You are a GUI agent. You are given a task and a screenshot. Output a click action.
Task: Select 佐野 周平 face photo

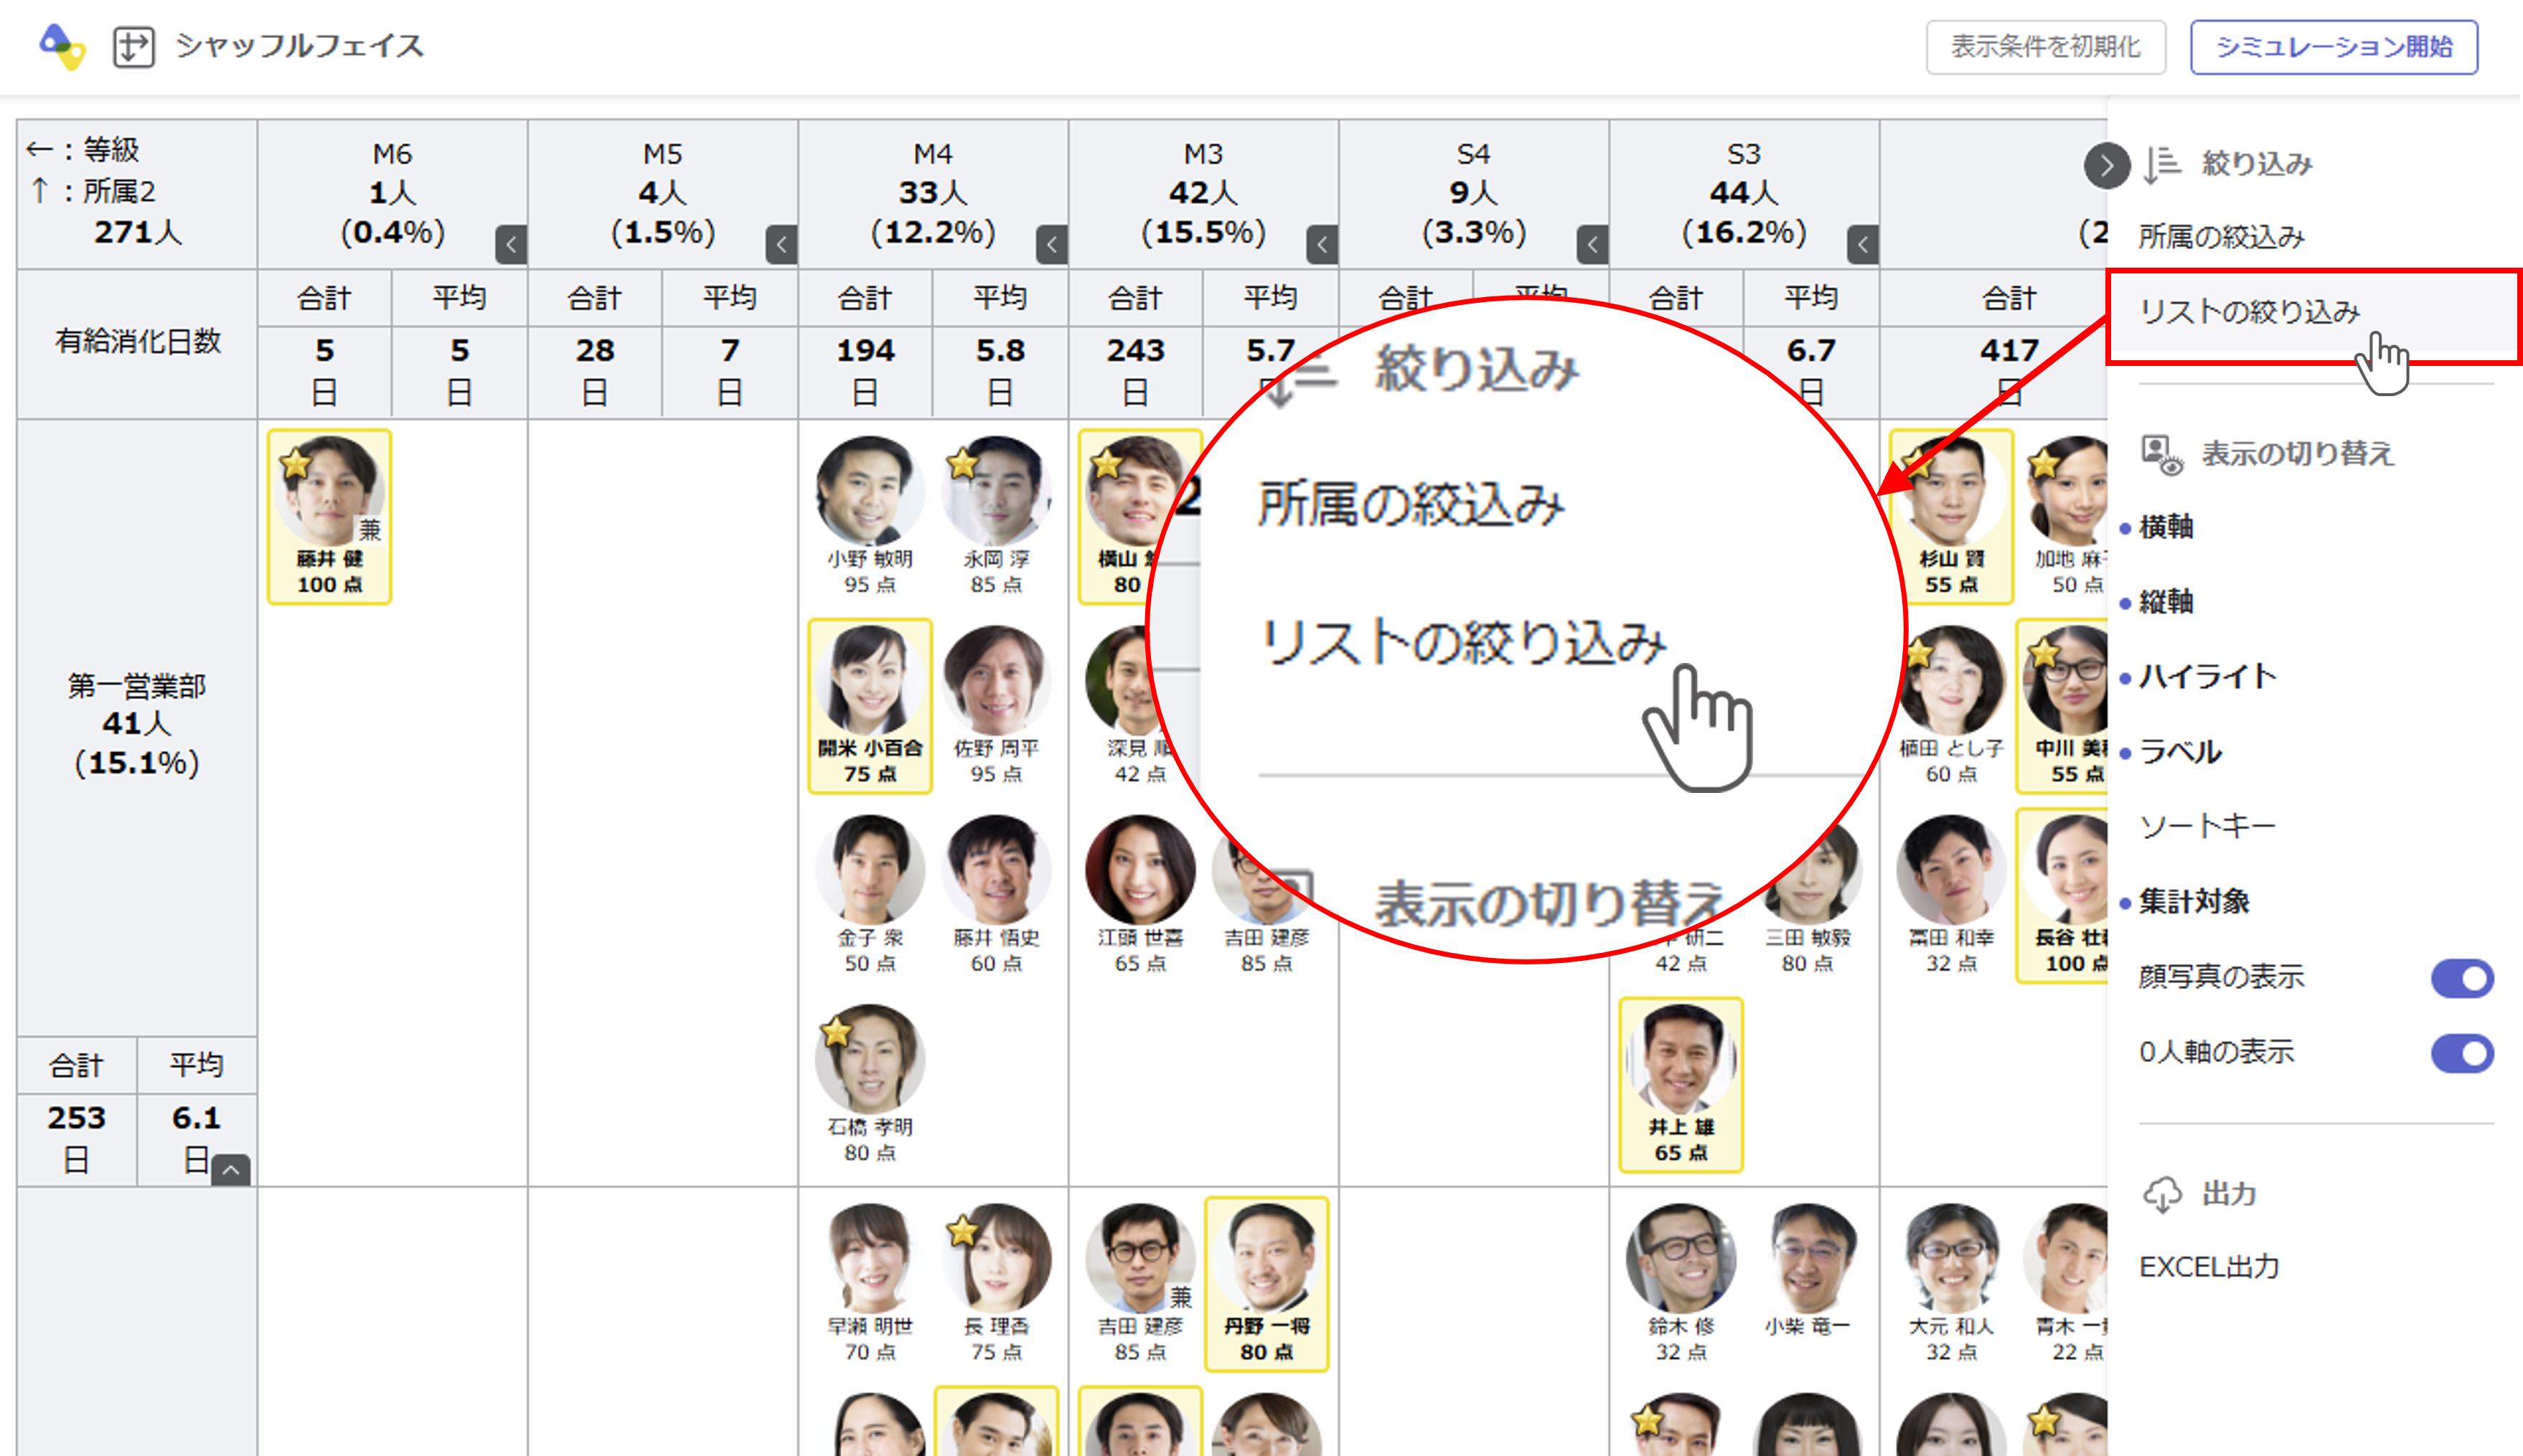996,680
